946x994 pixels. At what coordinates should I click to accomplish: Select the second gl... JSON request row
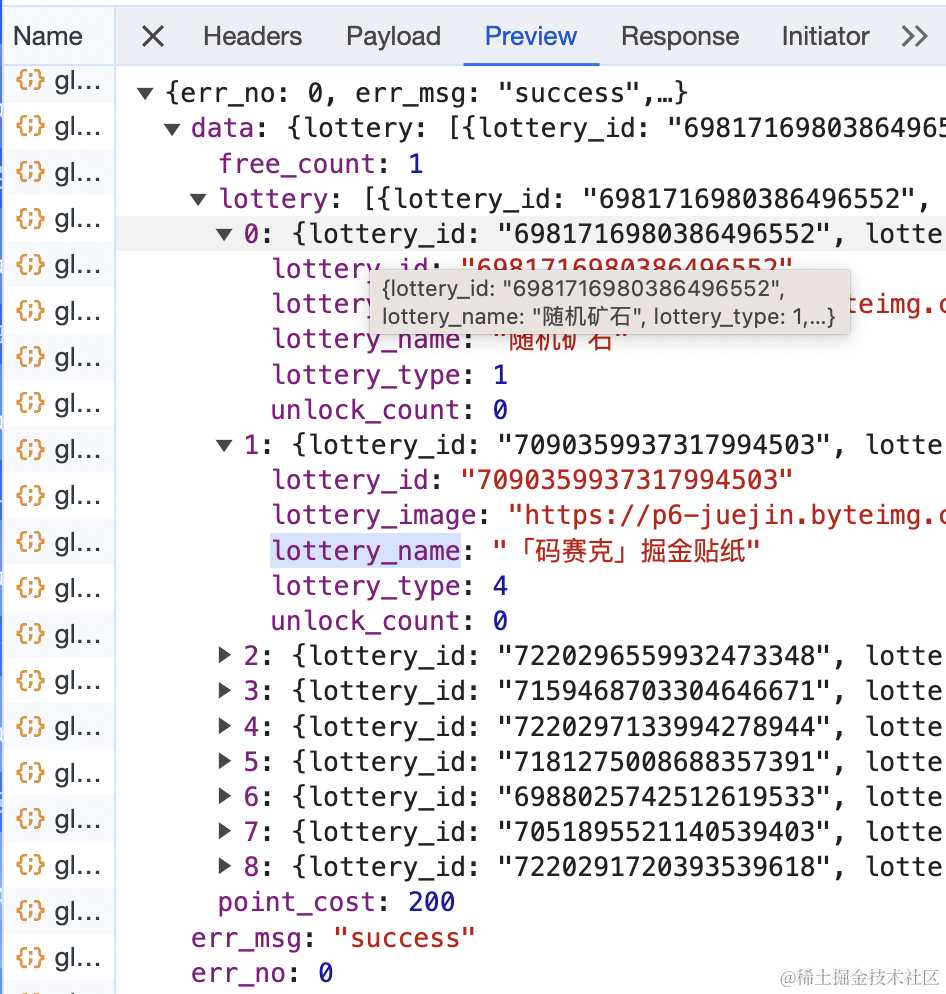point(58,126)
